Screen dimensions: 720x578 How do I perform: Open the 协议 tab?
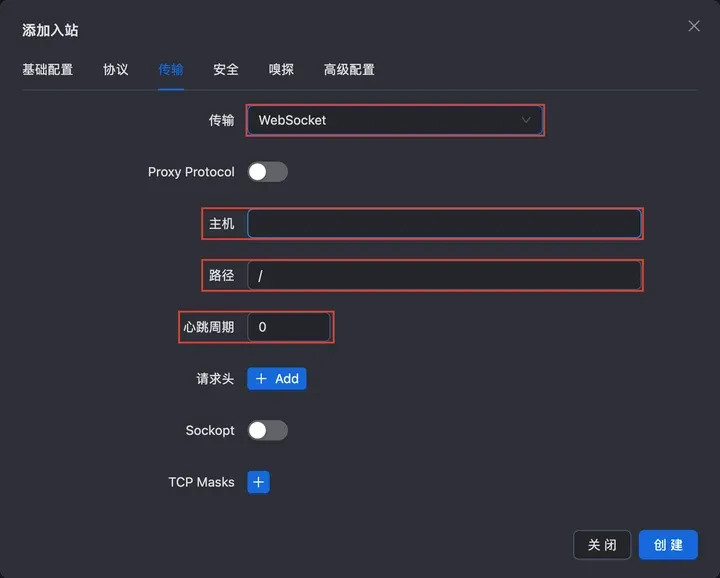point(116,70)
